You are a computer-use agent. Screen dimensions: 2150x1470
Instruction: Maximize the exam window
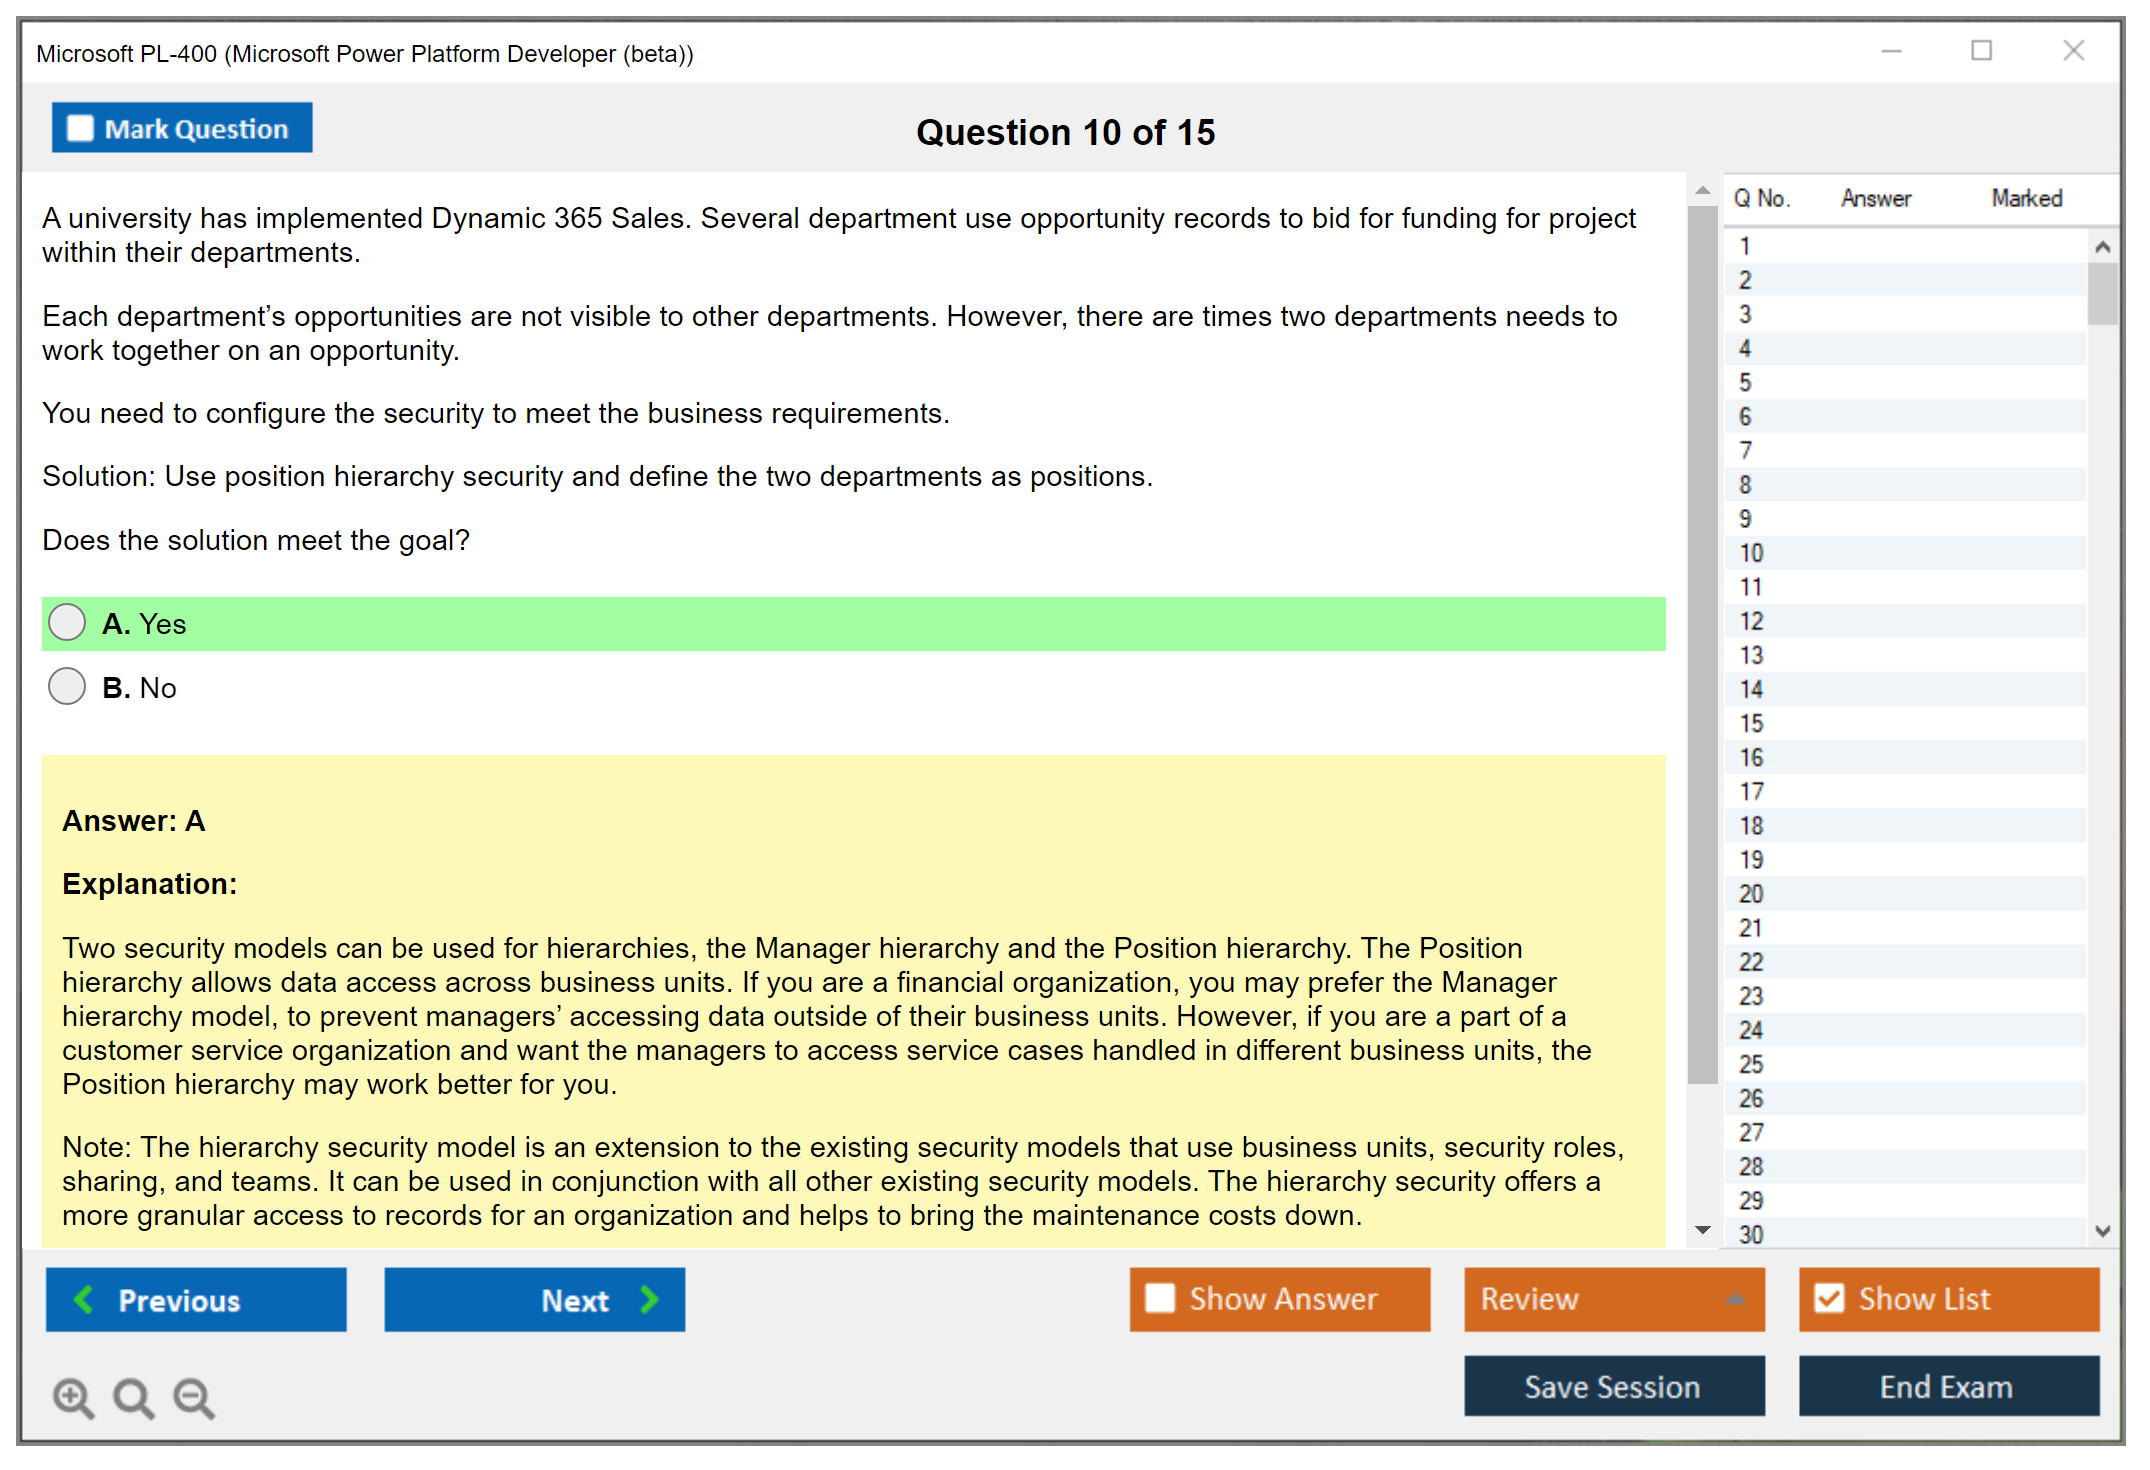tap(1981, 51)
